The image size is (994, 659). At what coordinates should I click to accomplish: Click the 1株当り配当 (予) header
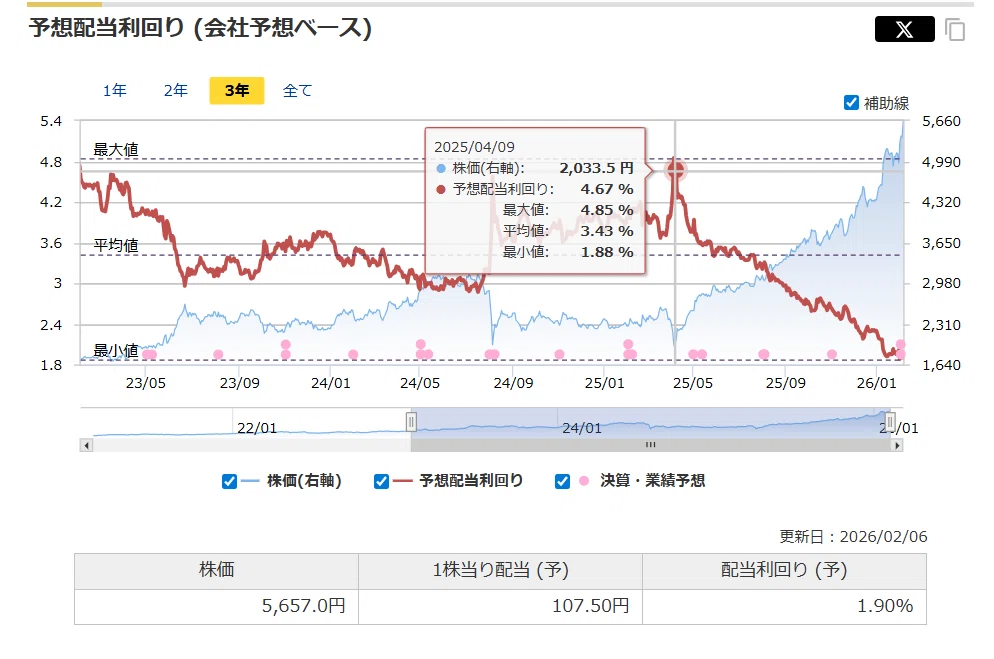(x=500, y=570)
